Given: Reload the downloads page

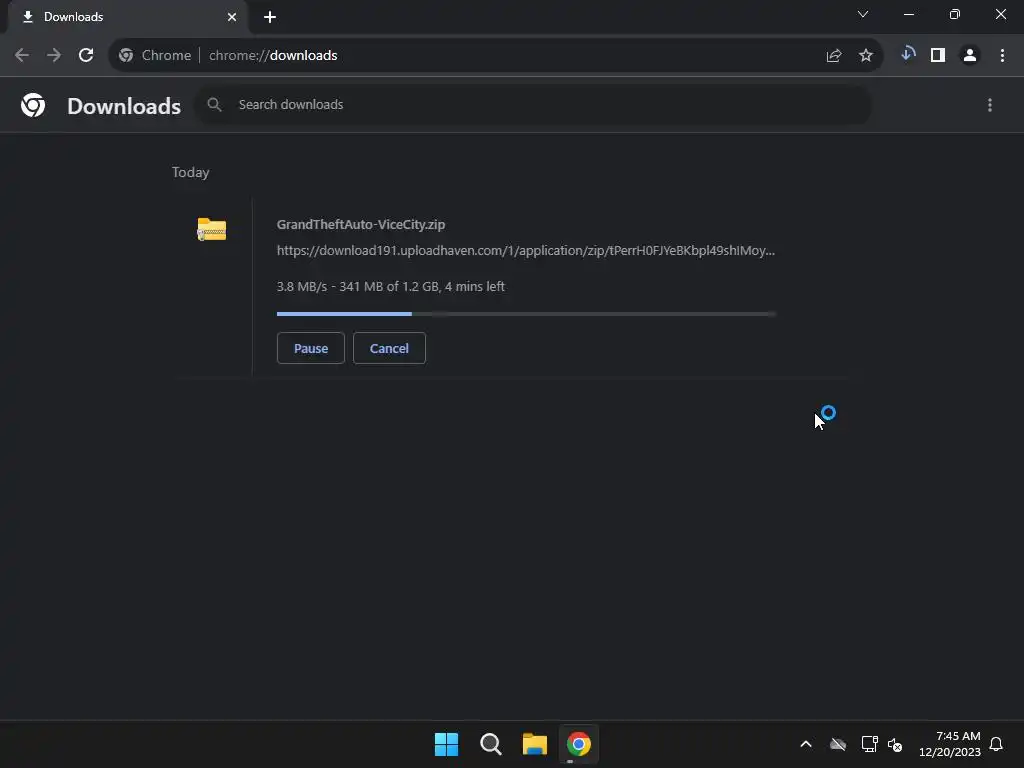Looking at the screenshot, I should (86, 56).
